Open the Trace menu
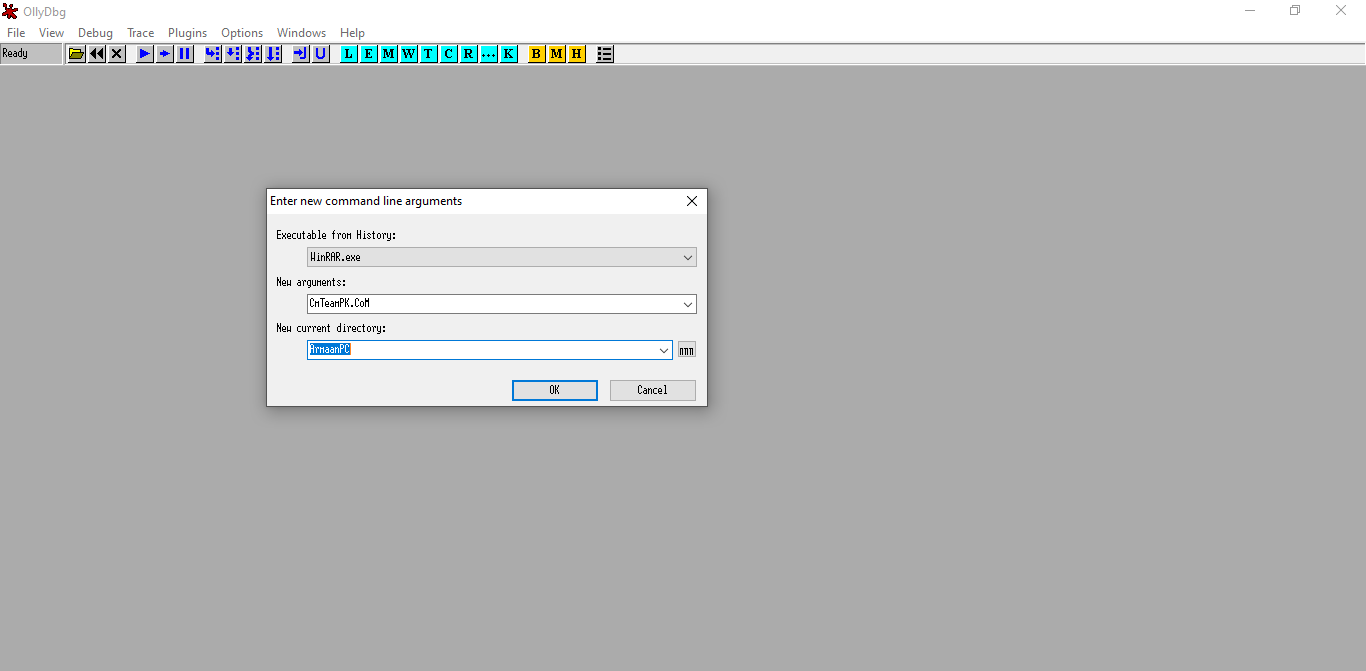This screenshot has width=1366, height=671. click(x=141, y=33)
